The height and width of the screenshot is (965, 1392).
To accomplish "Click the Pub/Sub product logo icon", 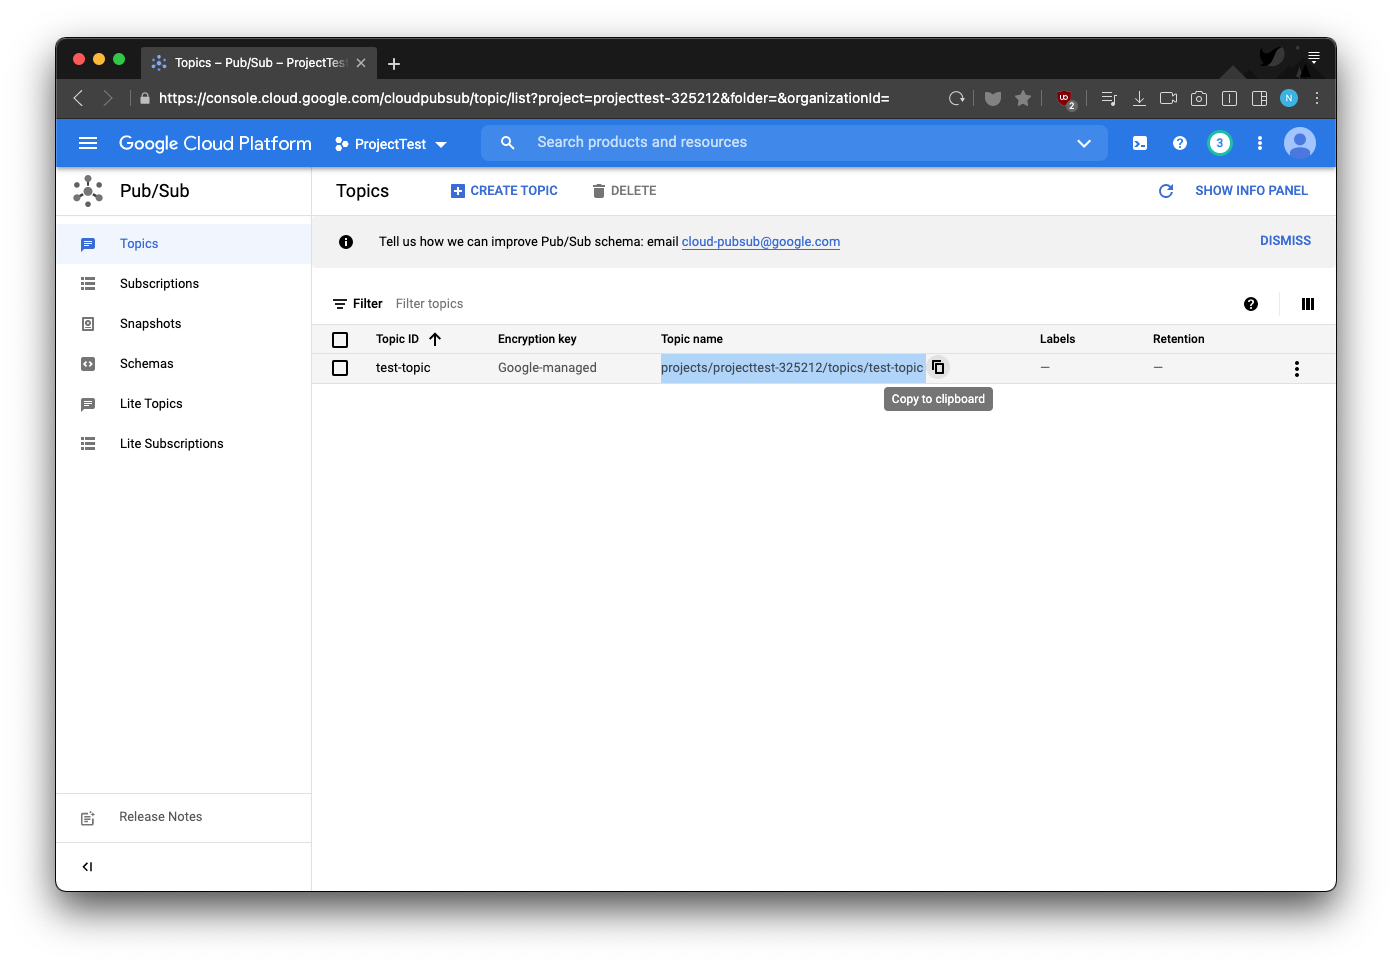I will point(88,191).
